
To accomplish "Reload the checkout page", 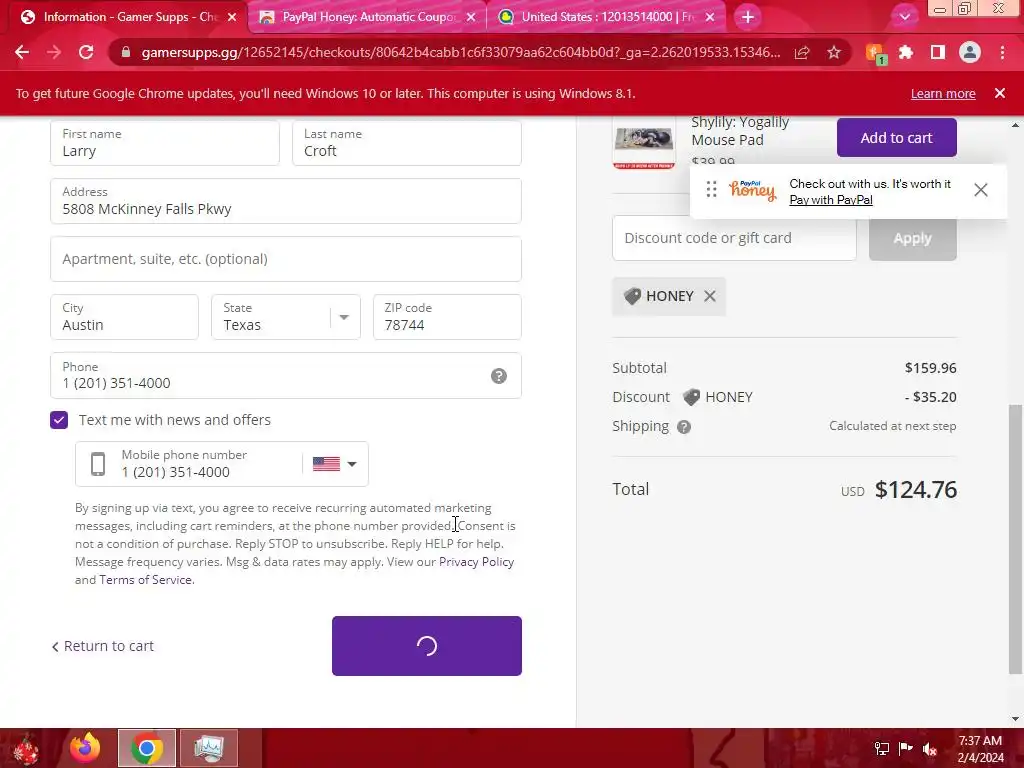I will [86, 52].
